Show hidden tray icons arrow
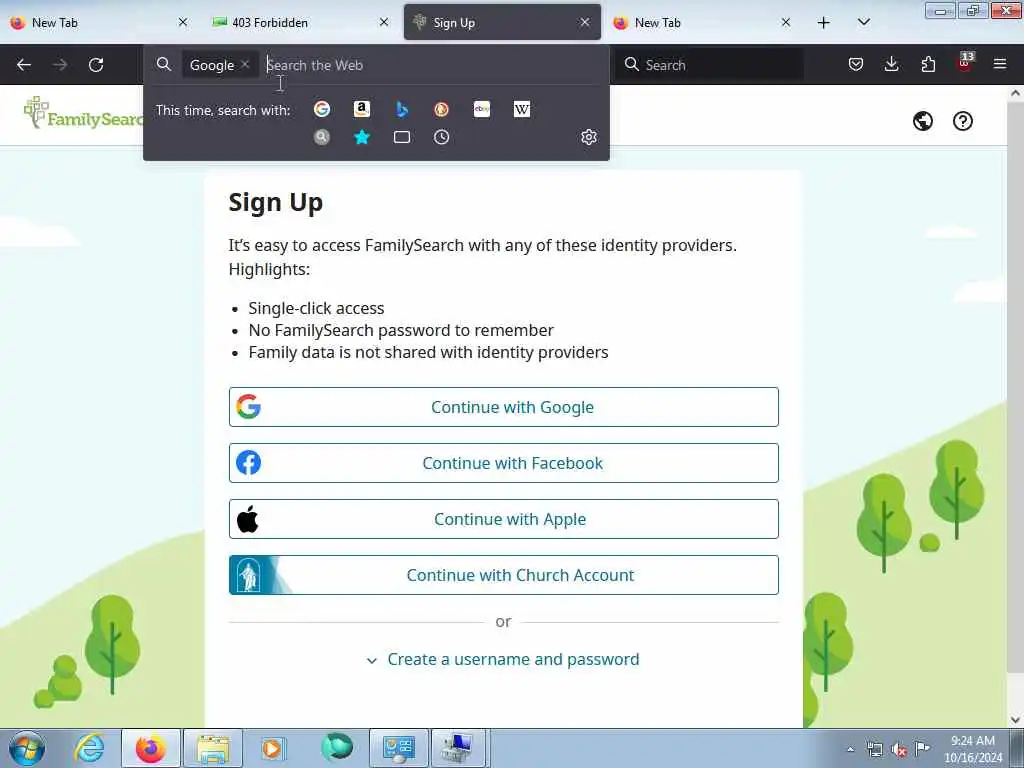This screenshot has height=768, width=1024. (x=850, y=750)
